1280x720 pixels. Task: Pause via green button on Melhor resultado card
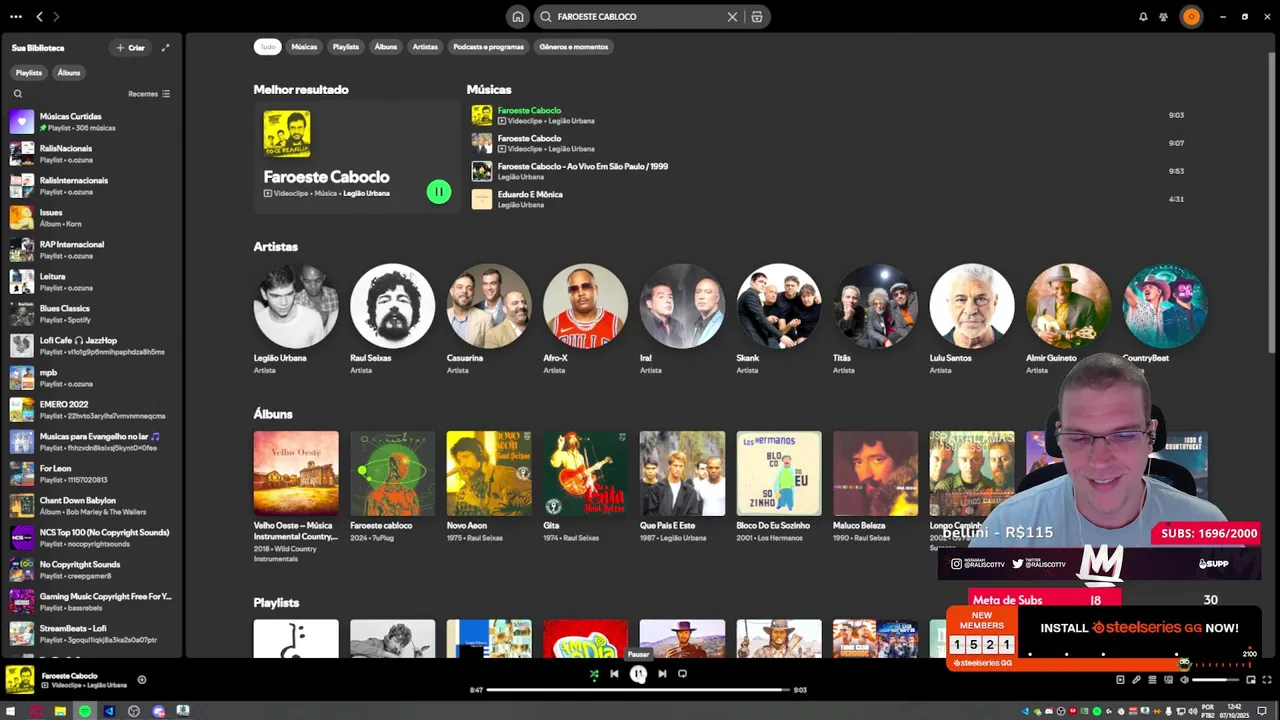point(439,192)
